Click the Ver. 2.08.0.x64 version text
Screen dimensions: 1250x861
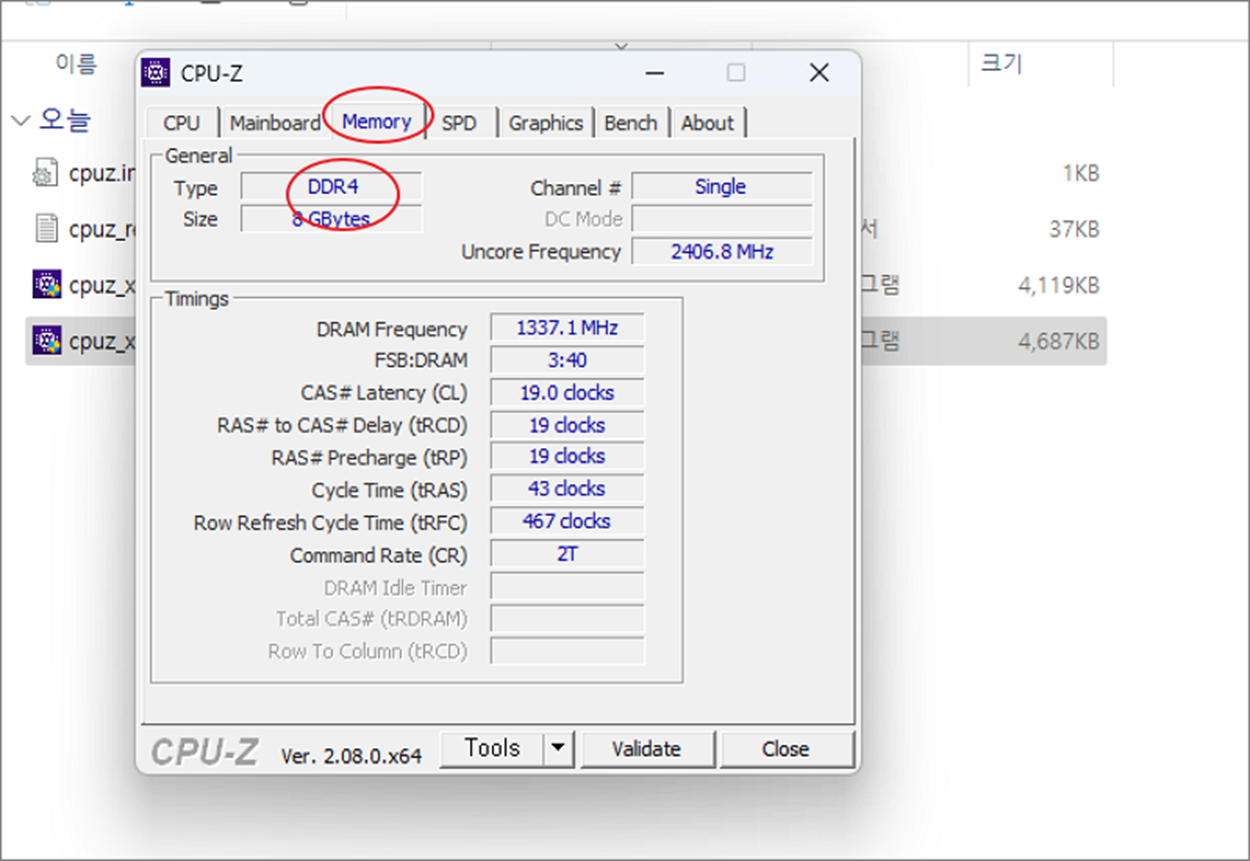(x=351, y=756)
